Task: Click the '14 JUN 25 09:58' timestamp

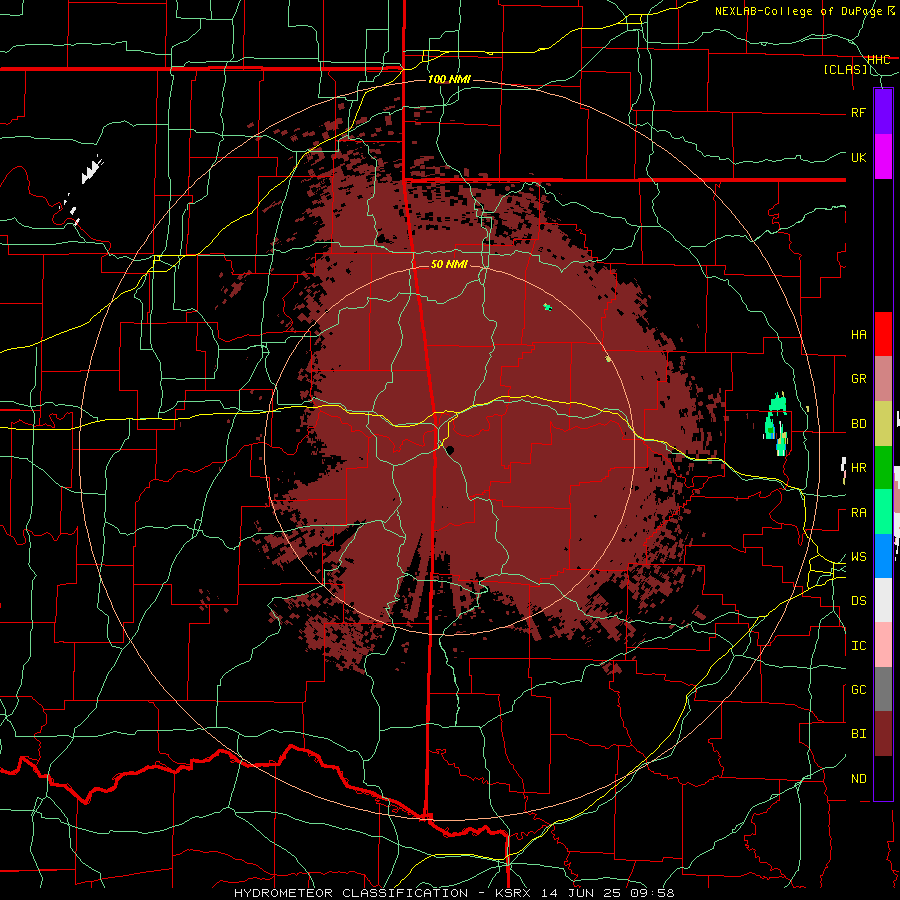Action: (608, 893)
